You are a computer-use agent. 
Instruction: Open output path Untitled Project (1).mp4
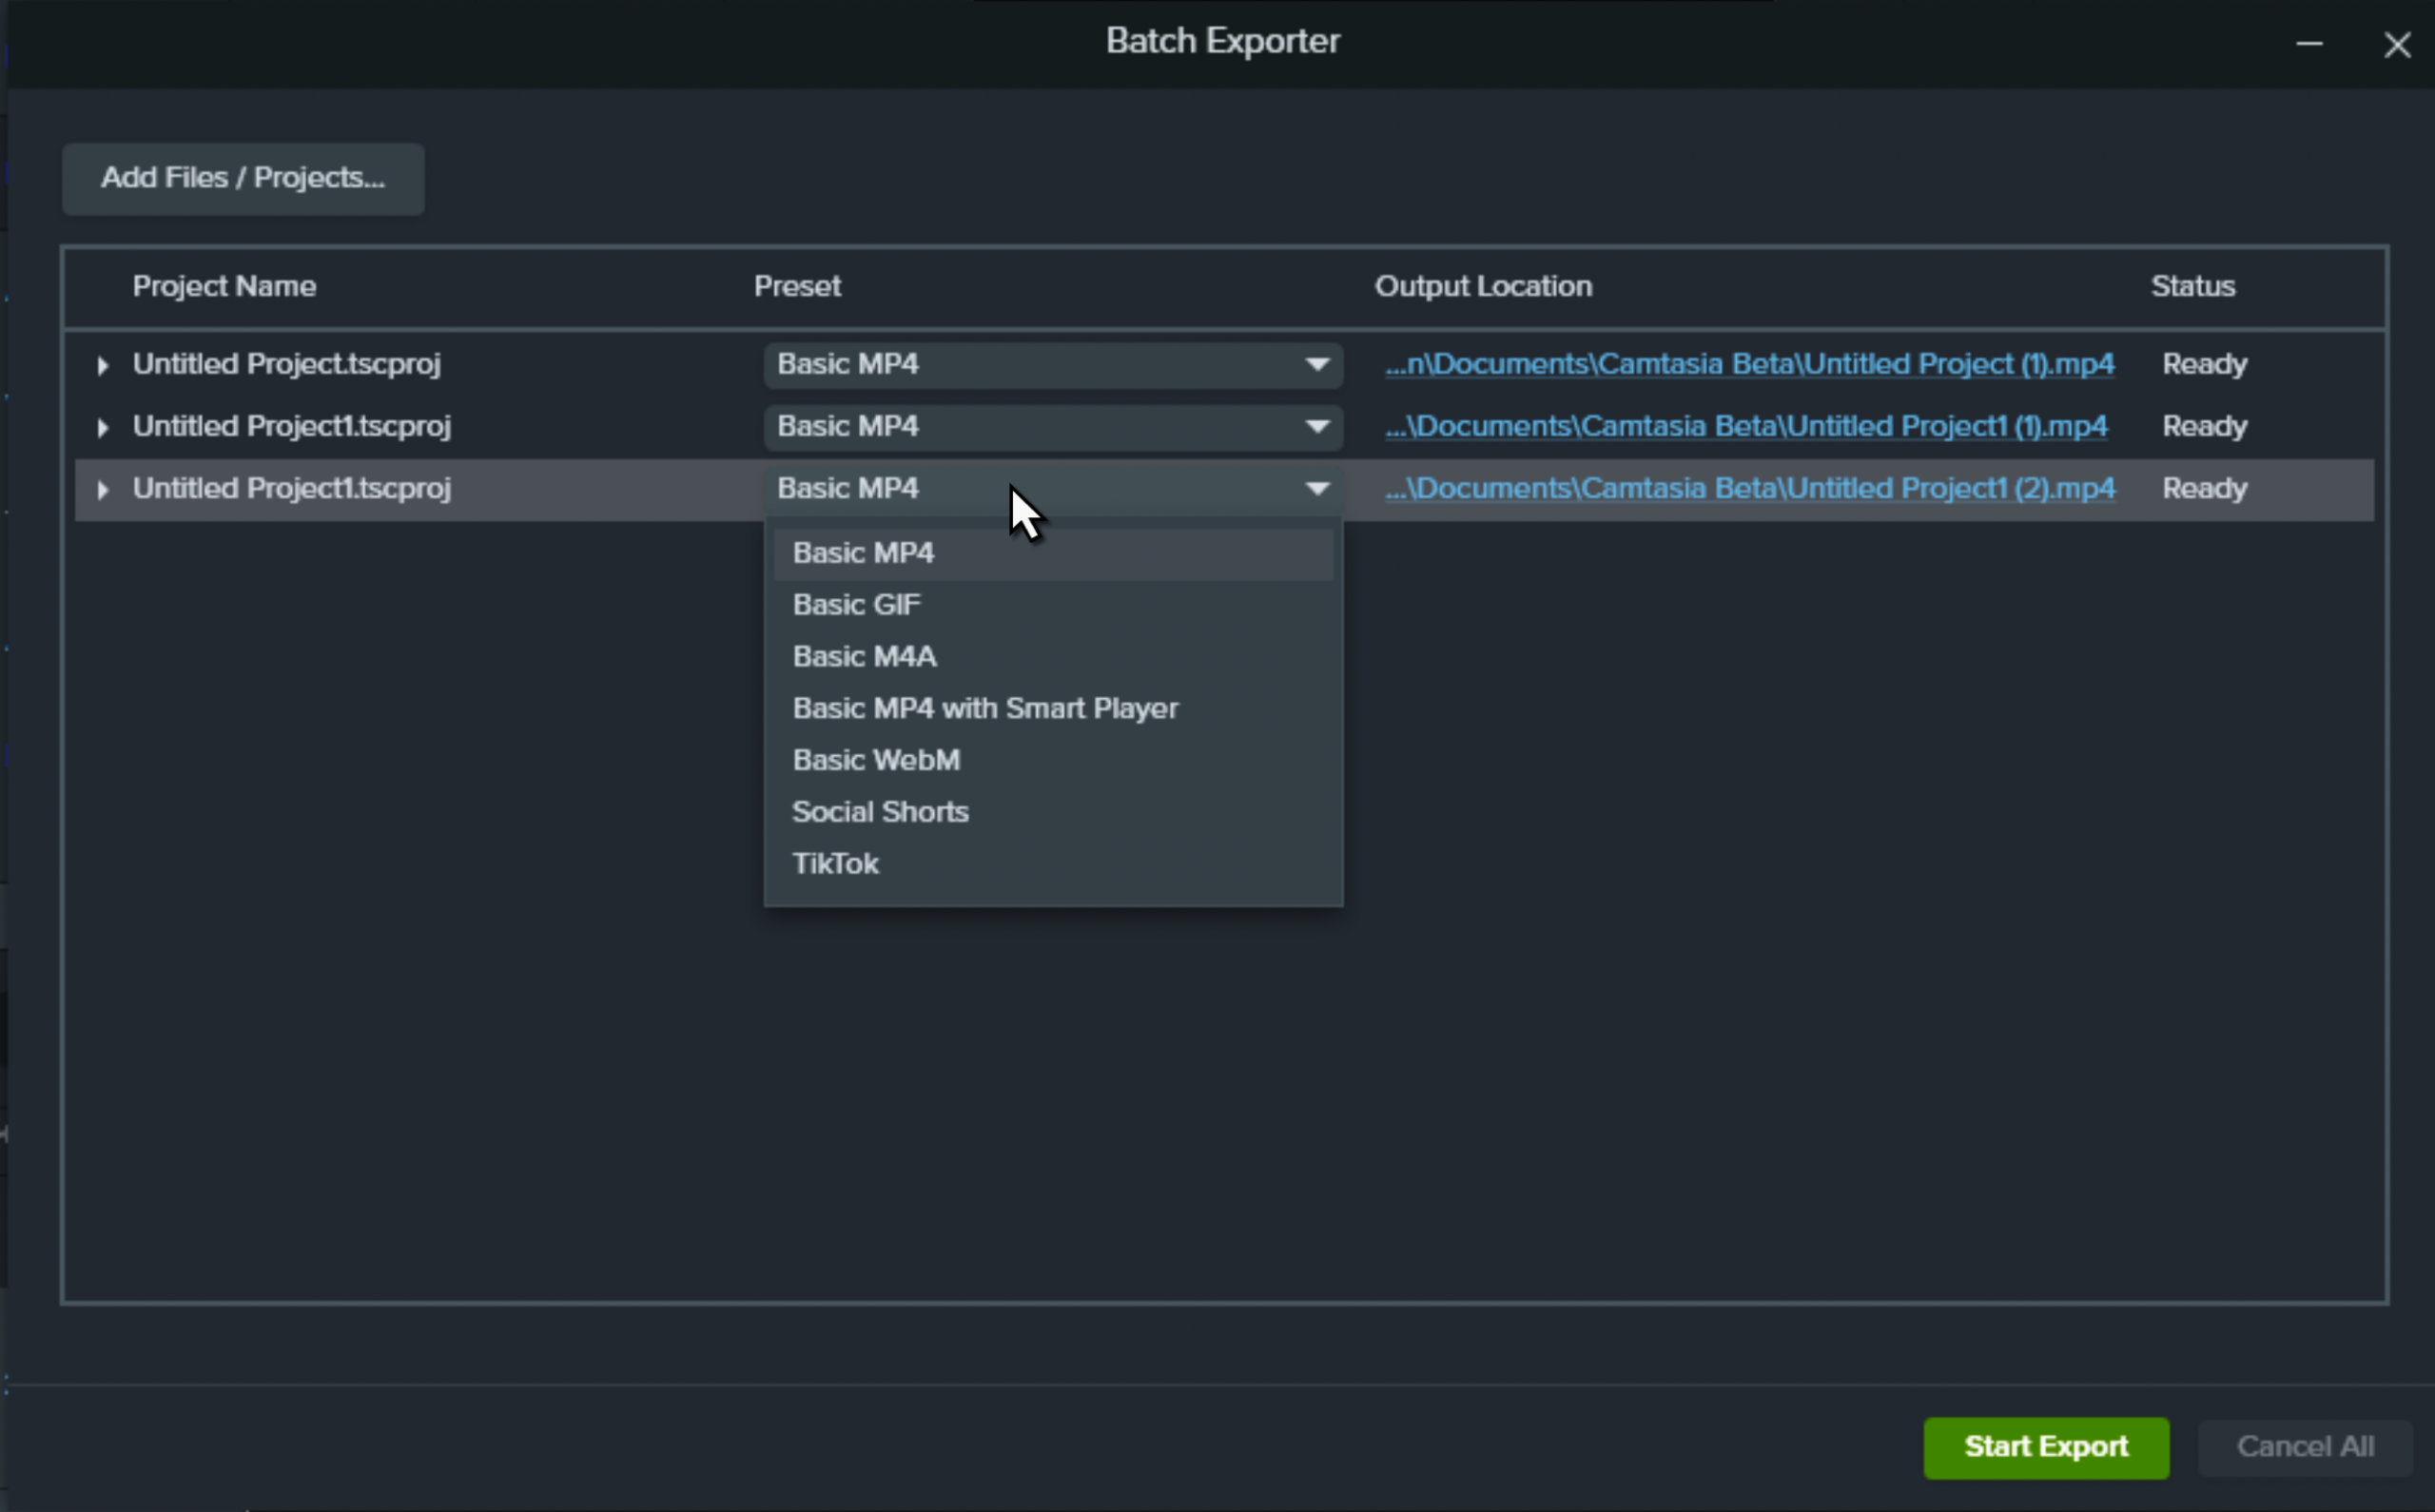point(1749,365)
